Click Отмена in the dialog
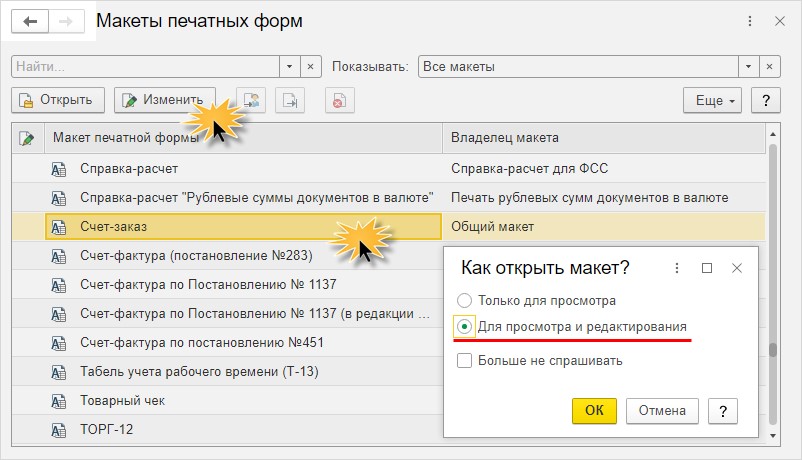Viewport: 802px width, 460px height. [x=662, y=411]
